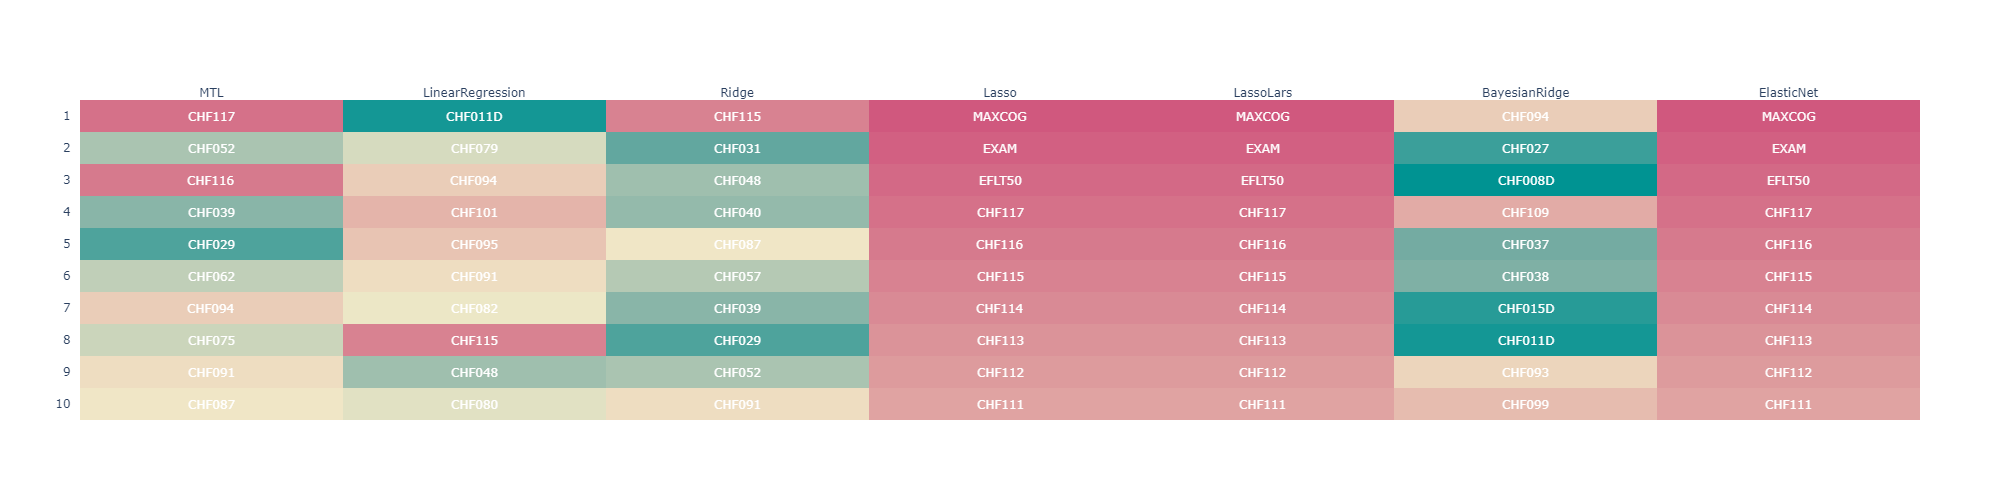Select the Ridge column label
Viewport: 2000px width, 500px height.
tap(737, 92)
